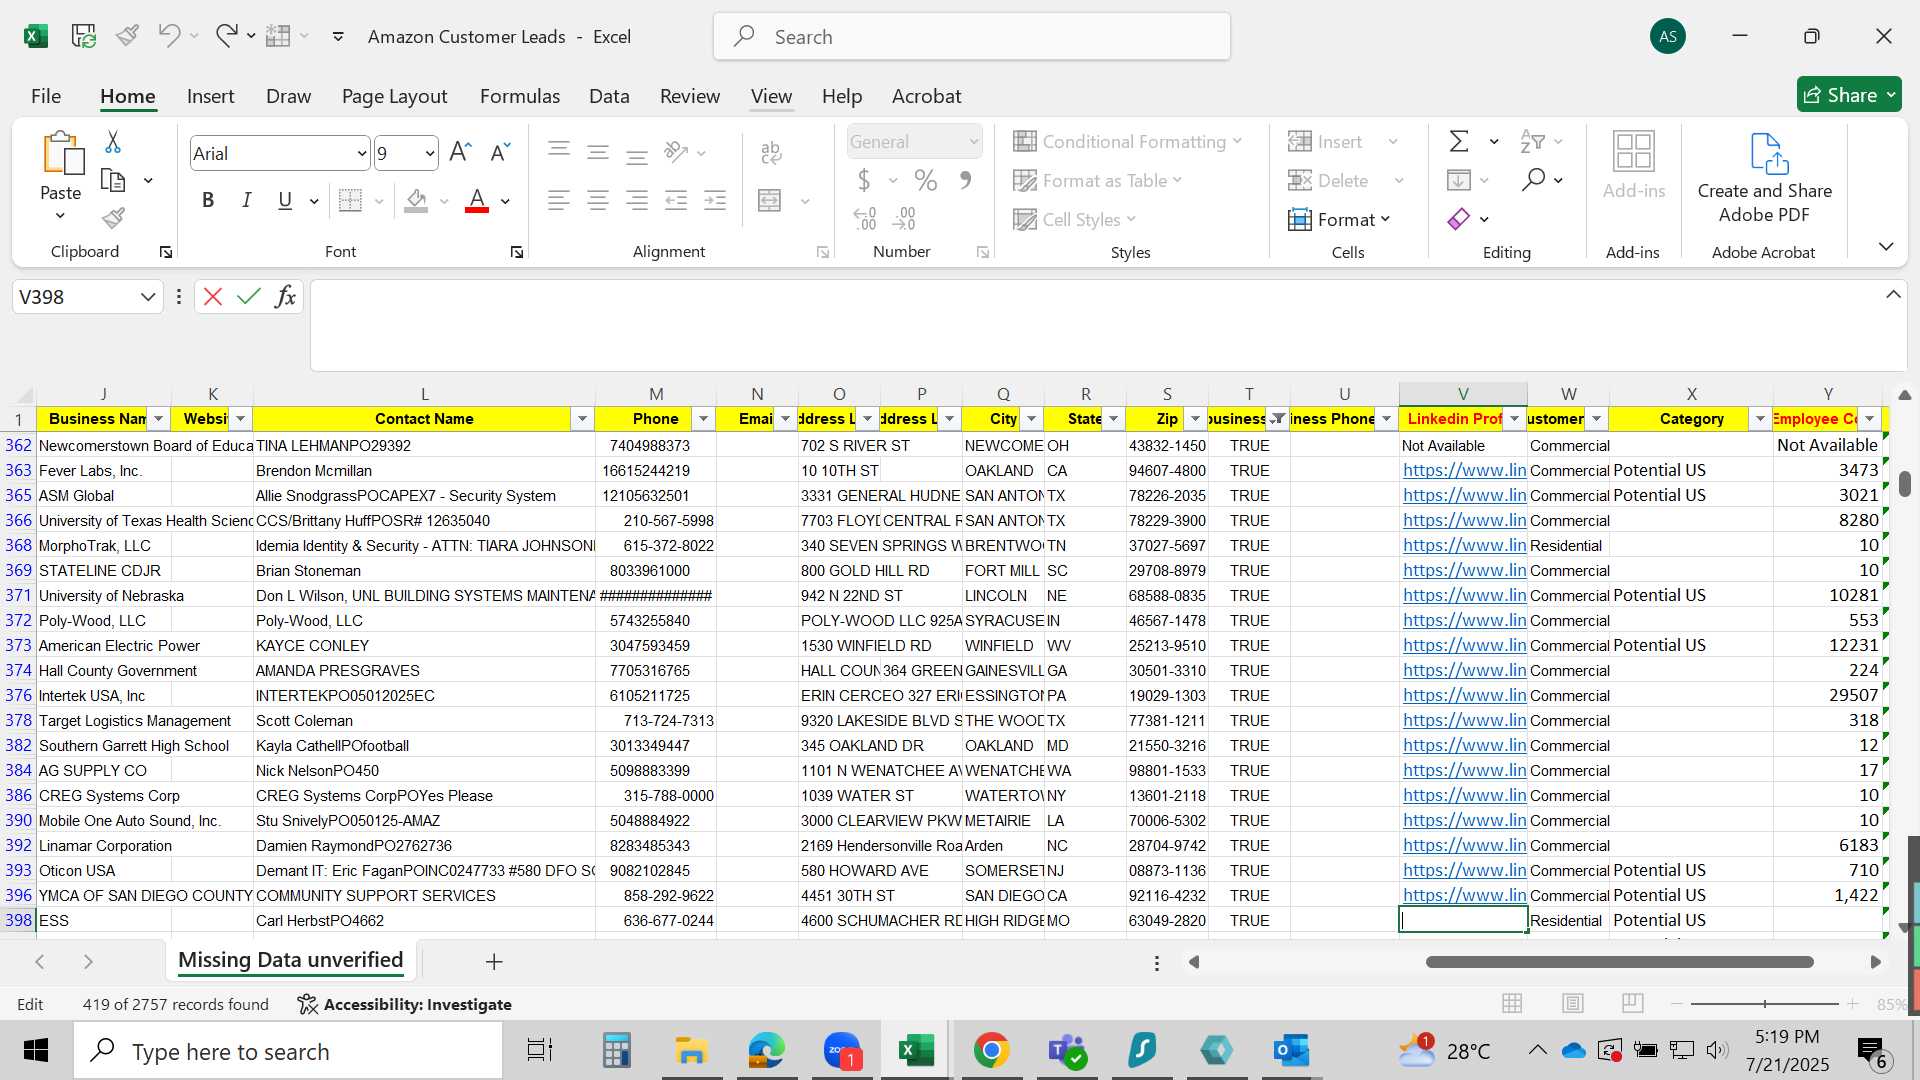Click the Increase Decimal icon

[x=865, y=218]
